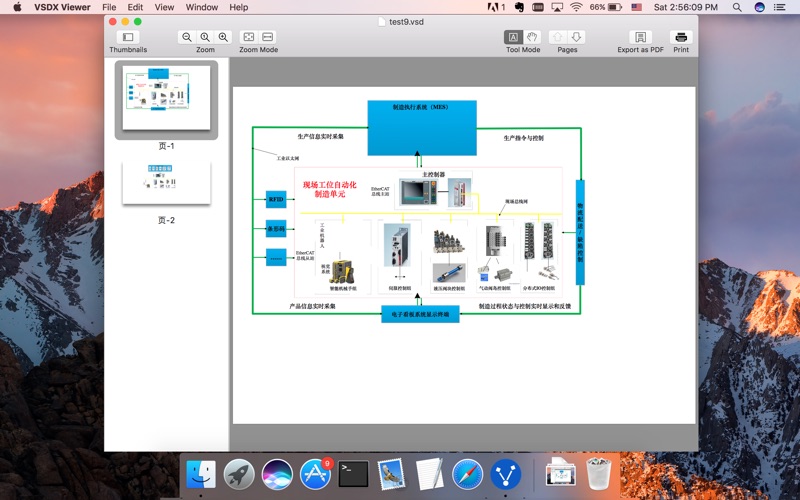Open the Mail stamp icon in Dock

(391, 474)
